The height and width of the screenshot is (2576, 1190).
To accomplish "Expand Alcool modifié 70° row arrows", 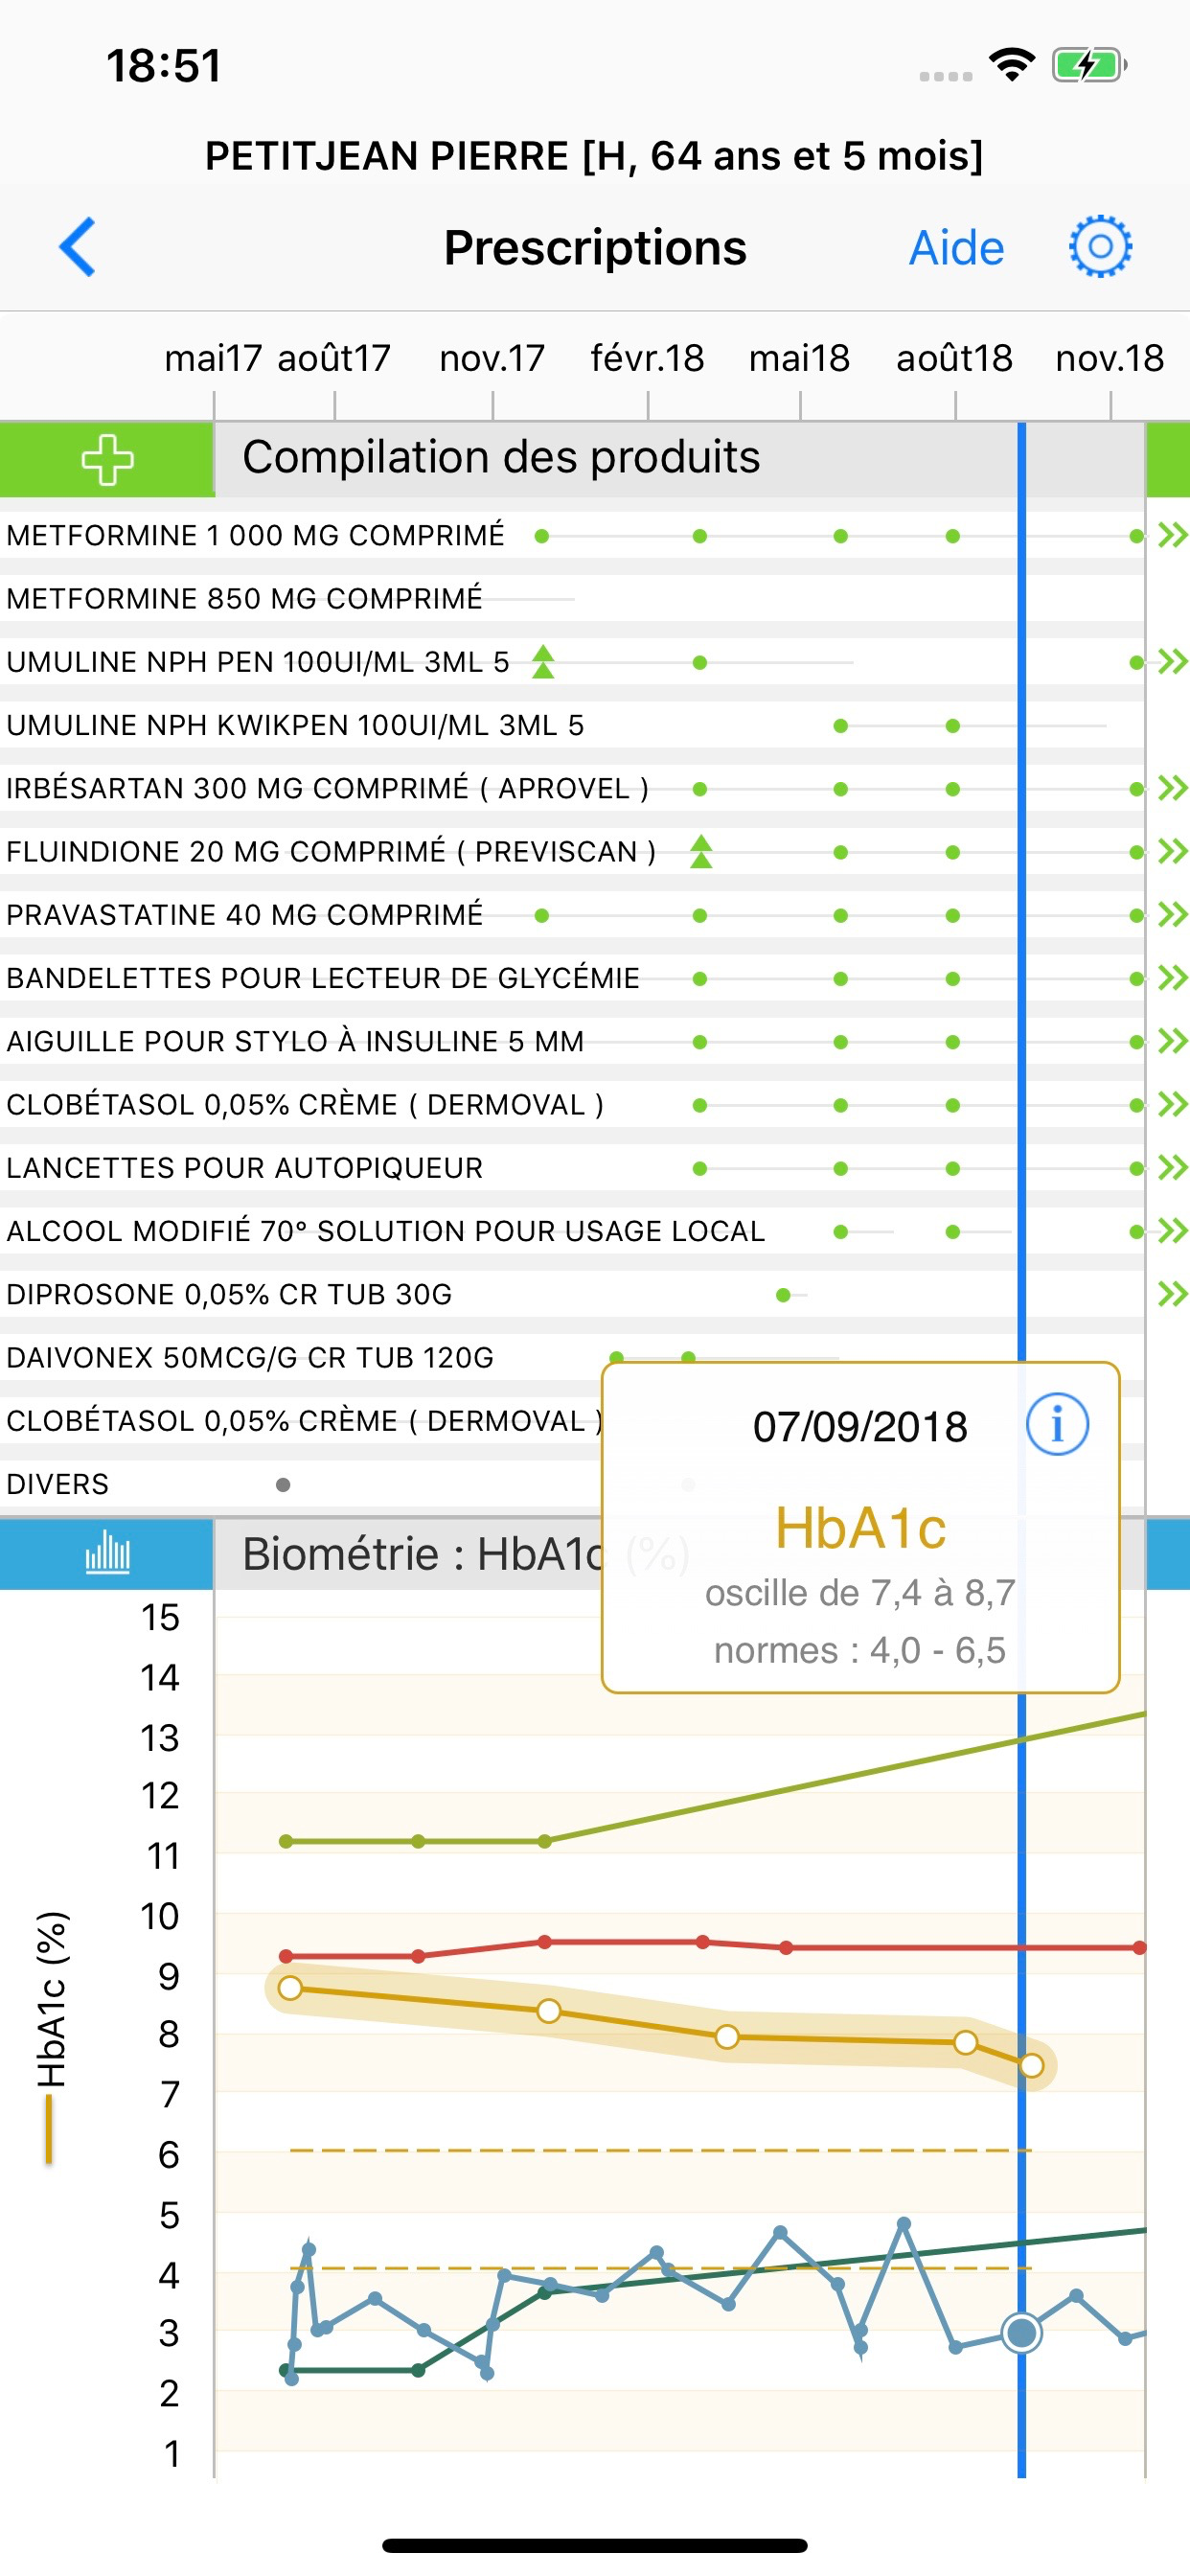I will pyautogui.click(x=1172, y=1231).
